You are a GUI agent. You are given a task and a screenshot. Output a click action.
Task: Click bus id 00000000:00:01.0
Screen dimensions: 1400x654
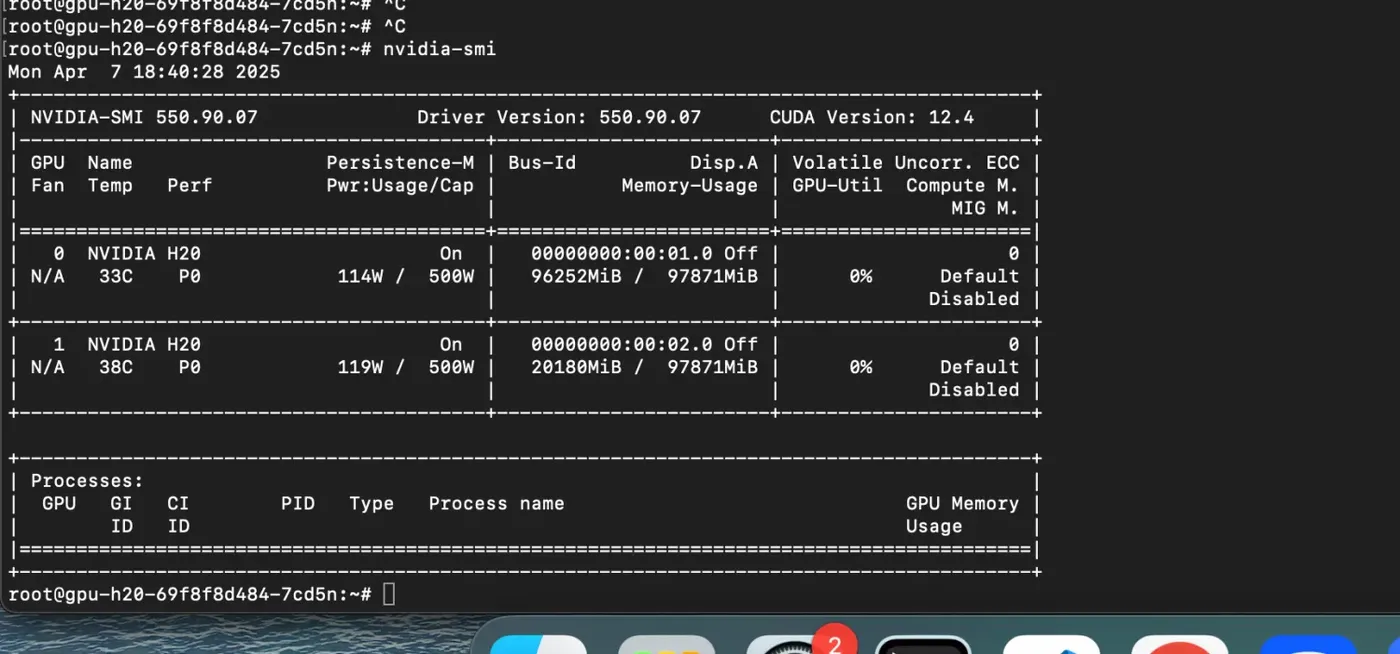point(622,254)
